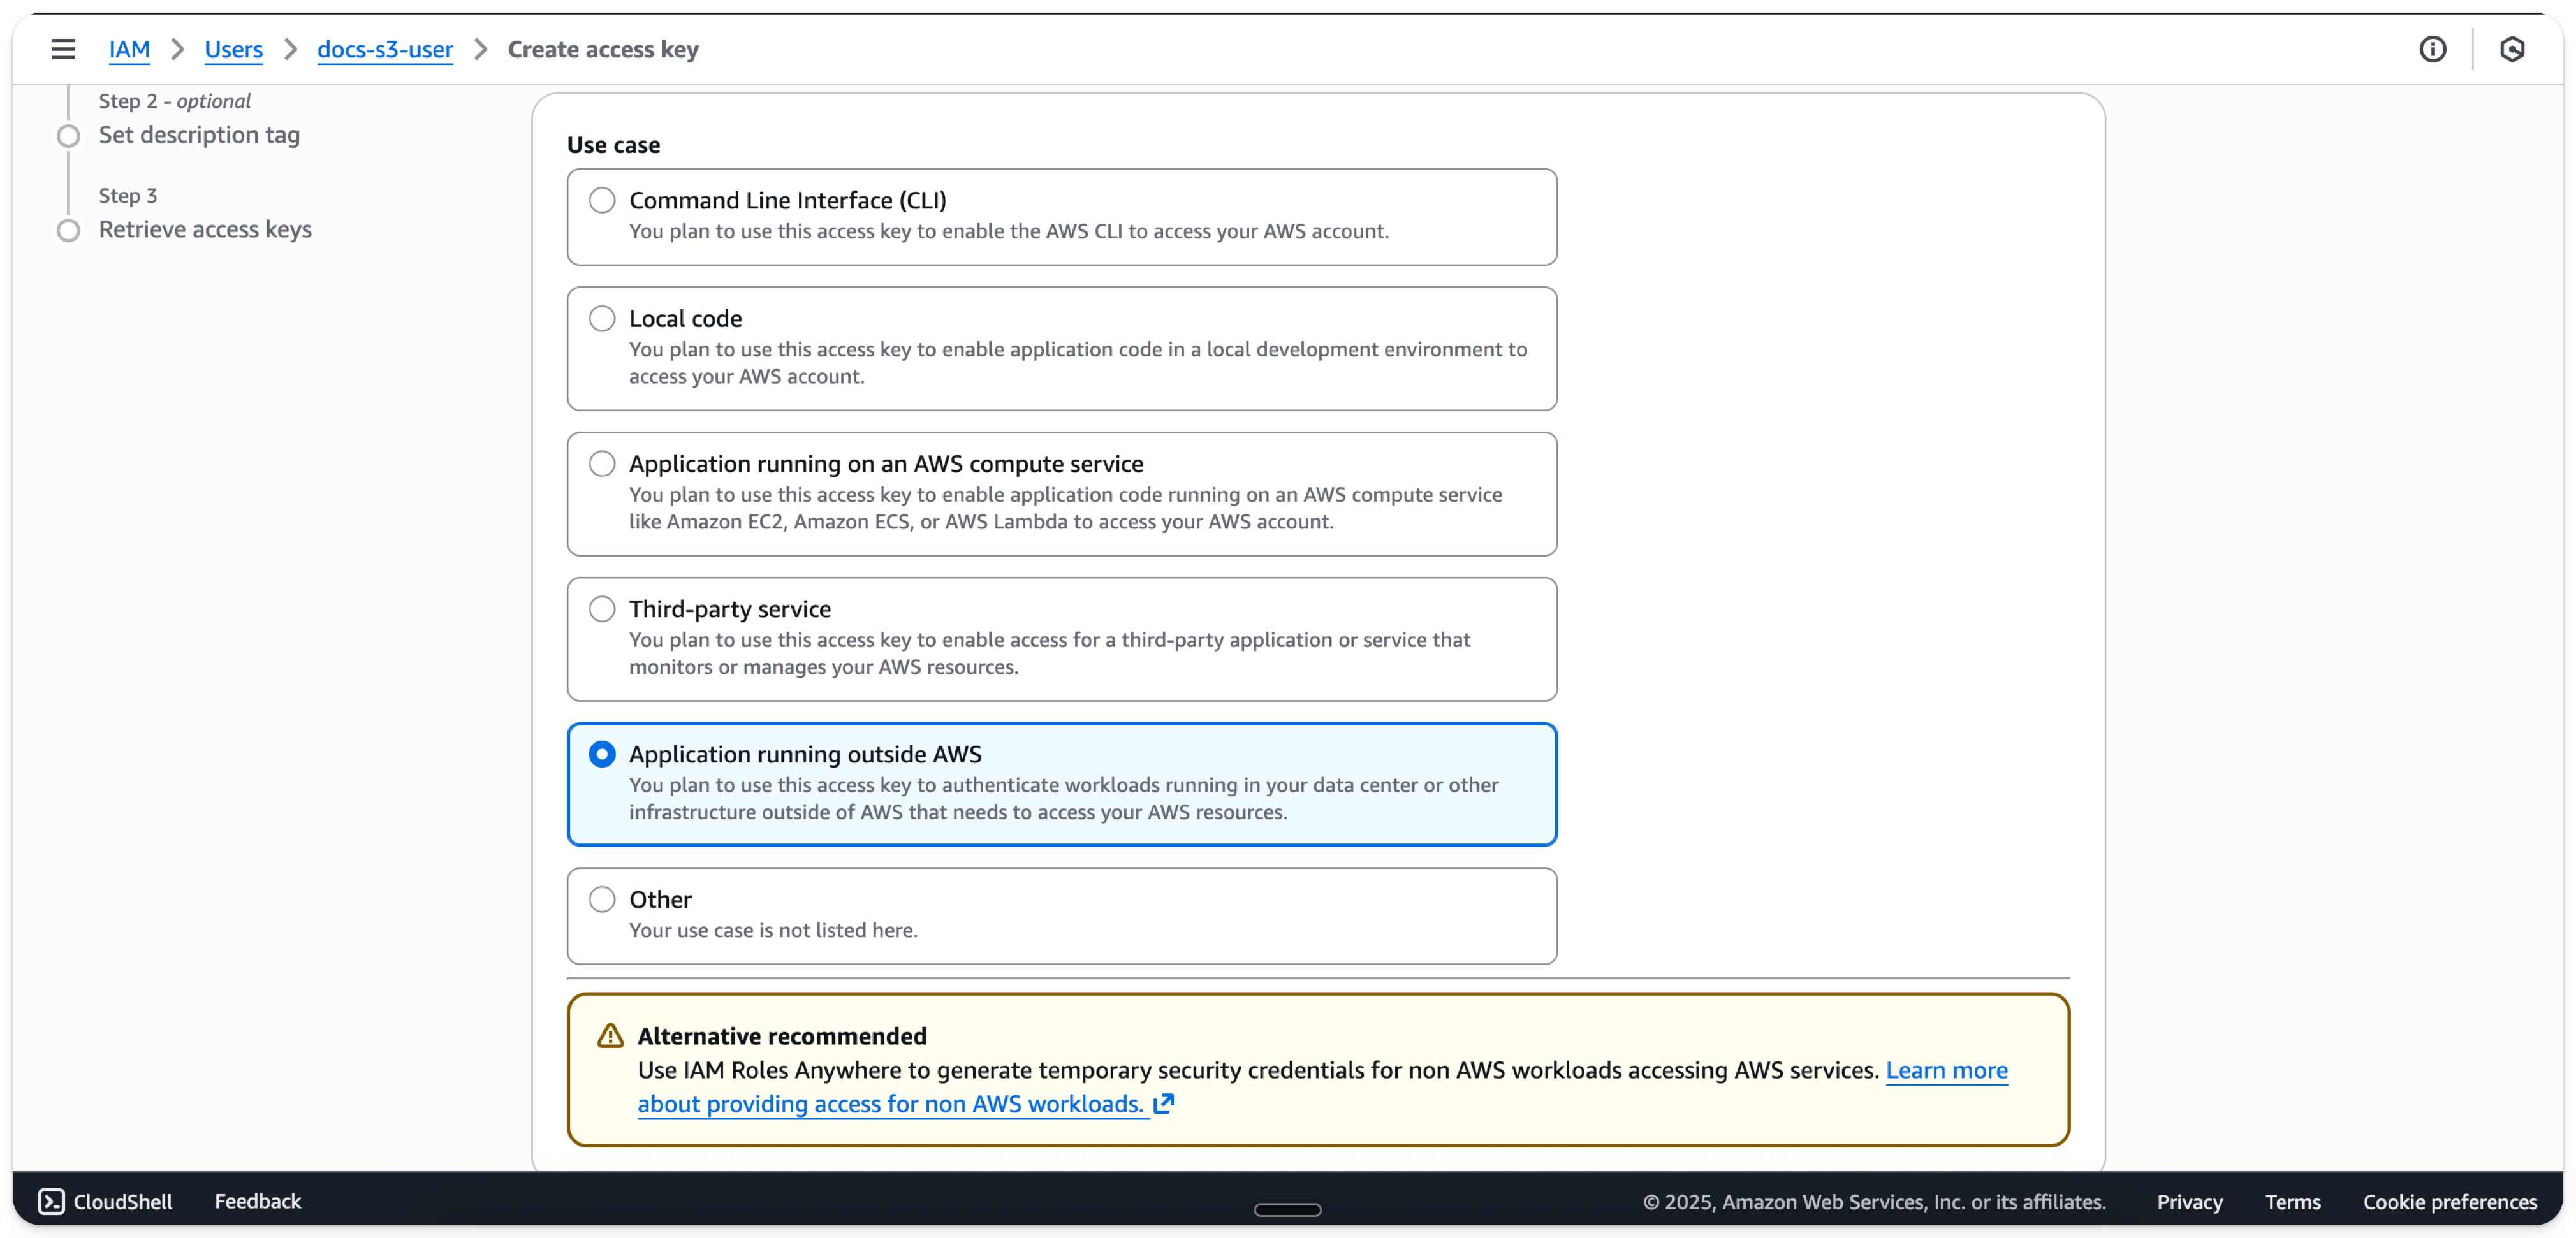Viewport: 2576px width, 1238px height.
Task: Select the Command Line Interface (CLI) use case
Action: [x=602, y=200]
